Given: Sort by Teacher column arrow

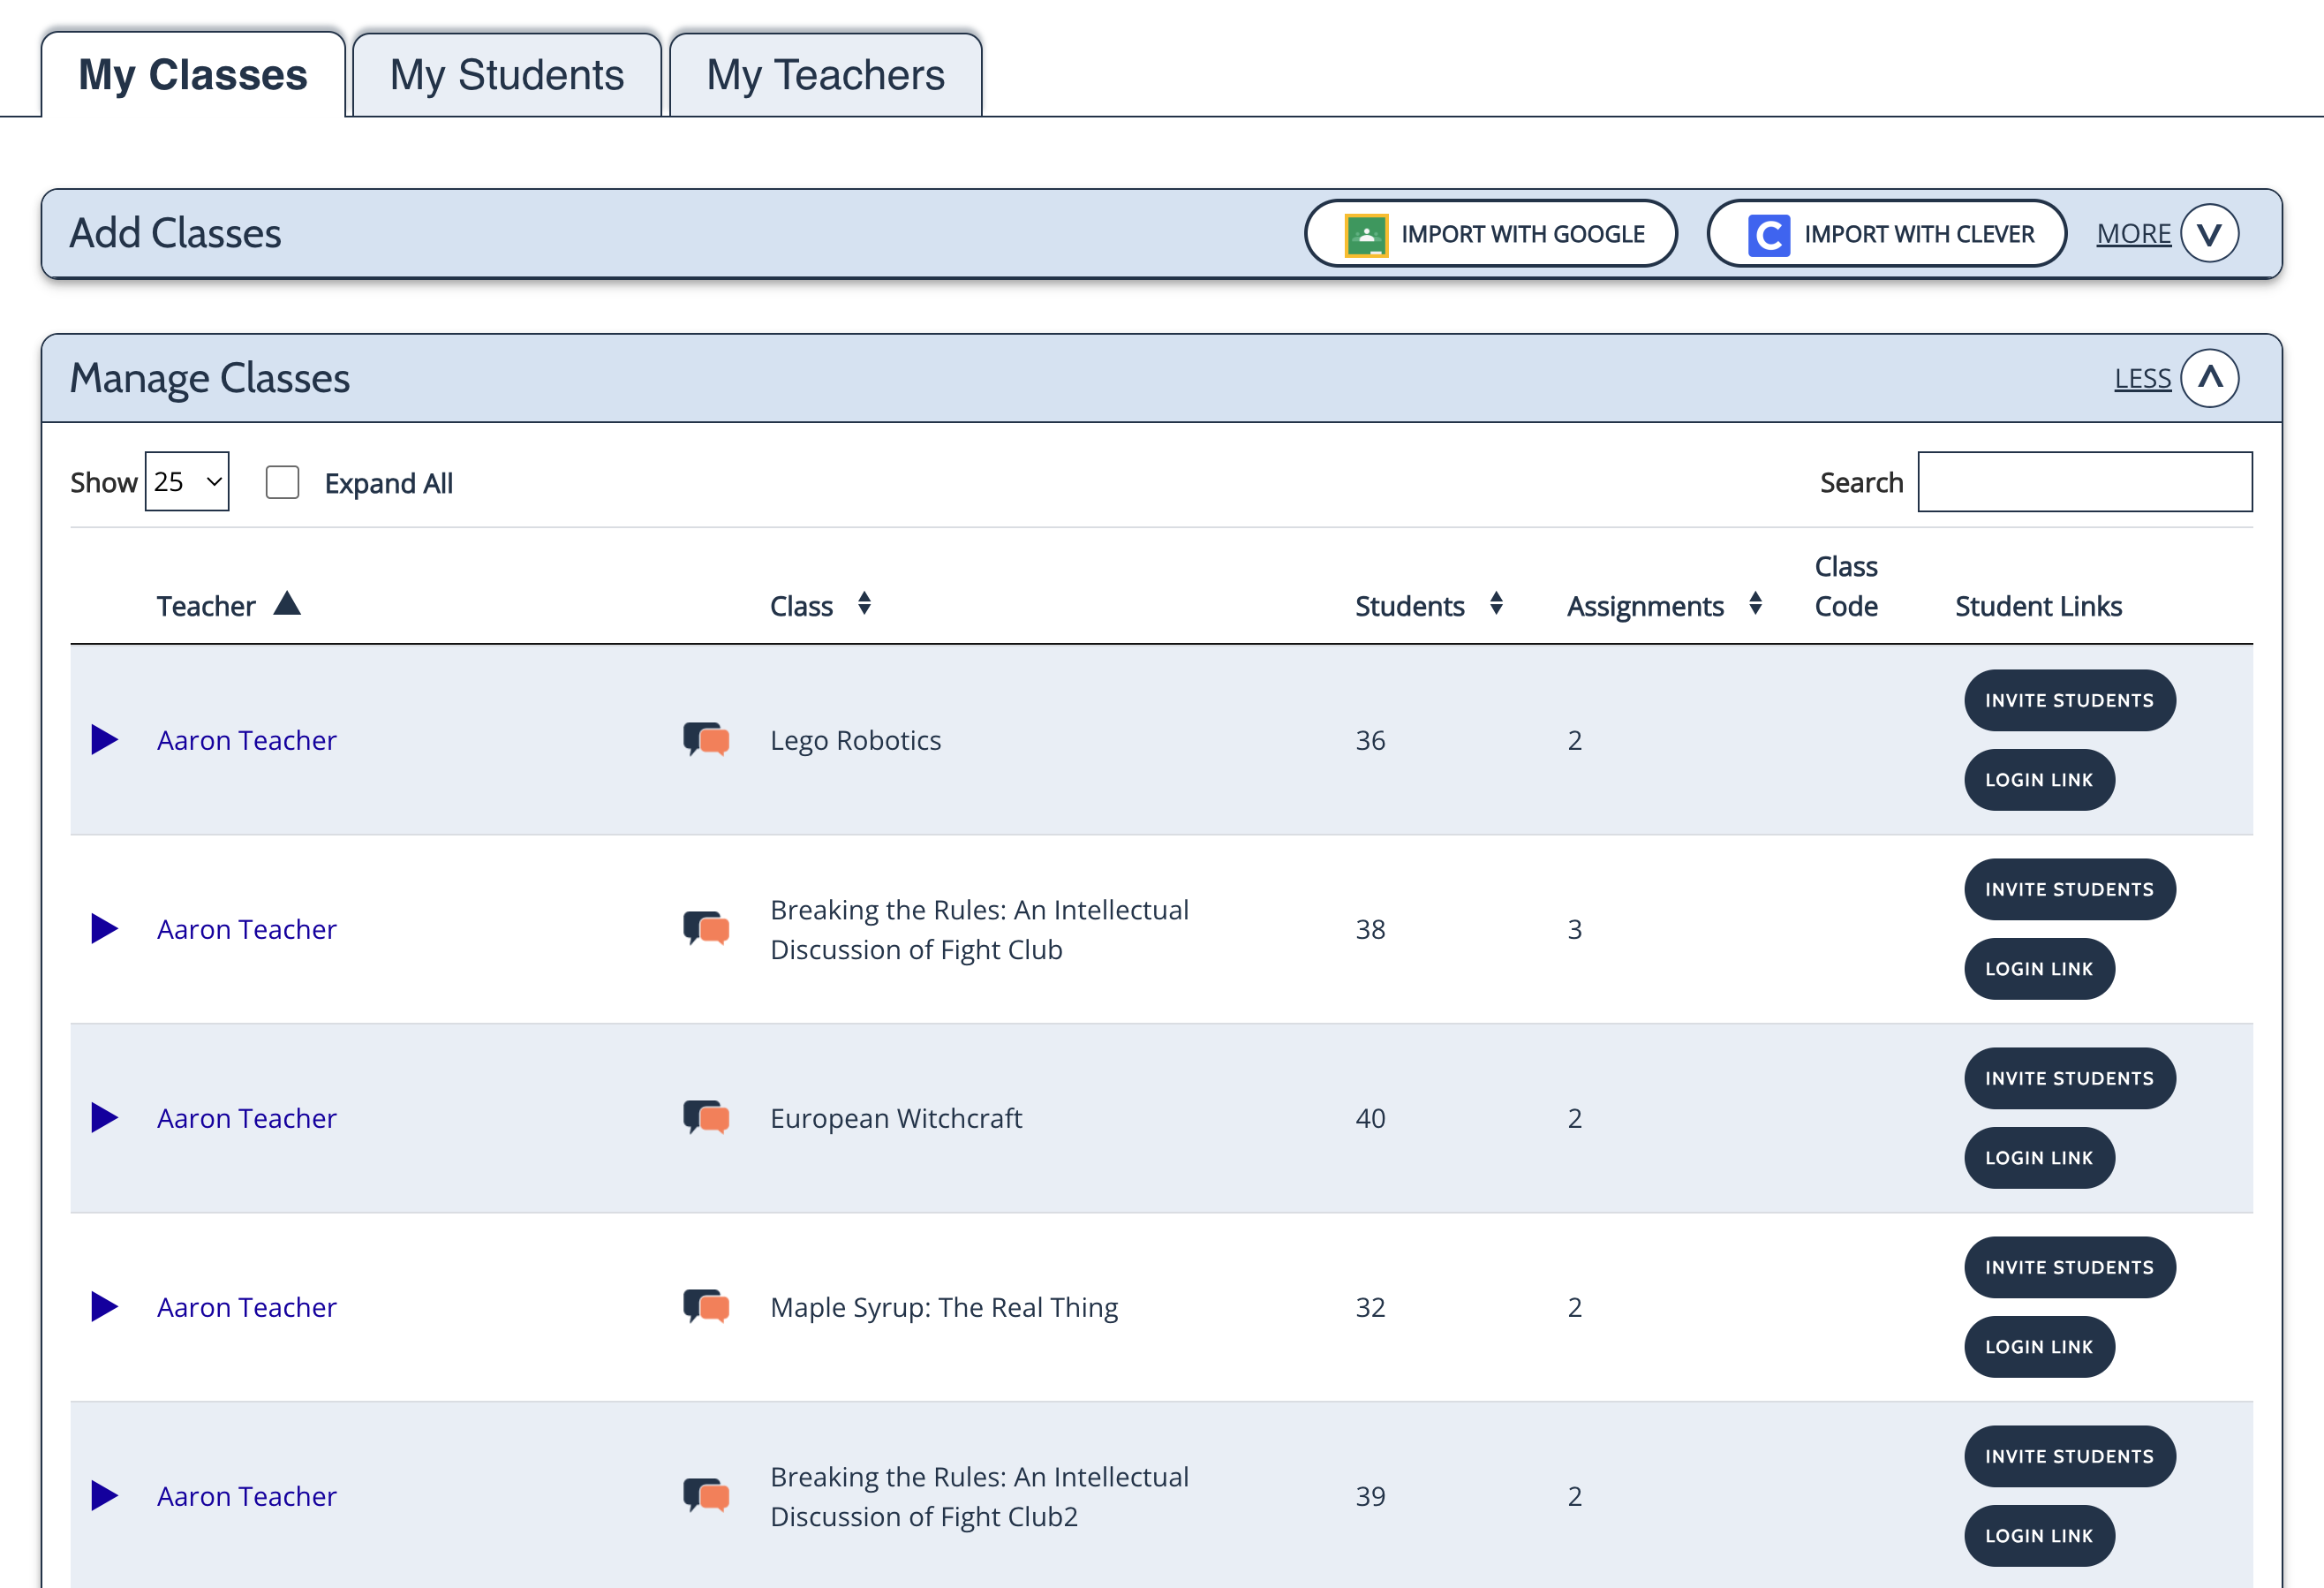Looking at the screenshot, I should tap(287, 604).
